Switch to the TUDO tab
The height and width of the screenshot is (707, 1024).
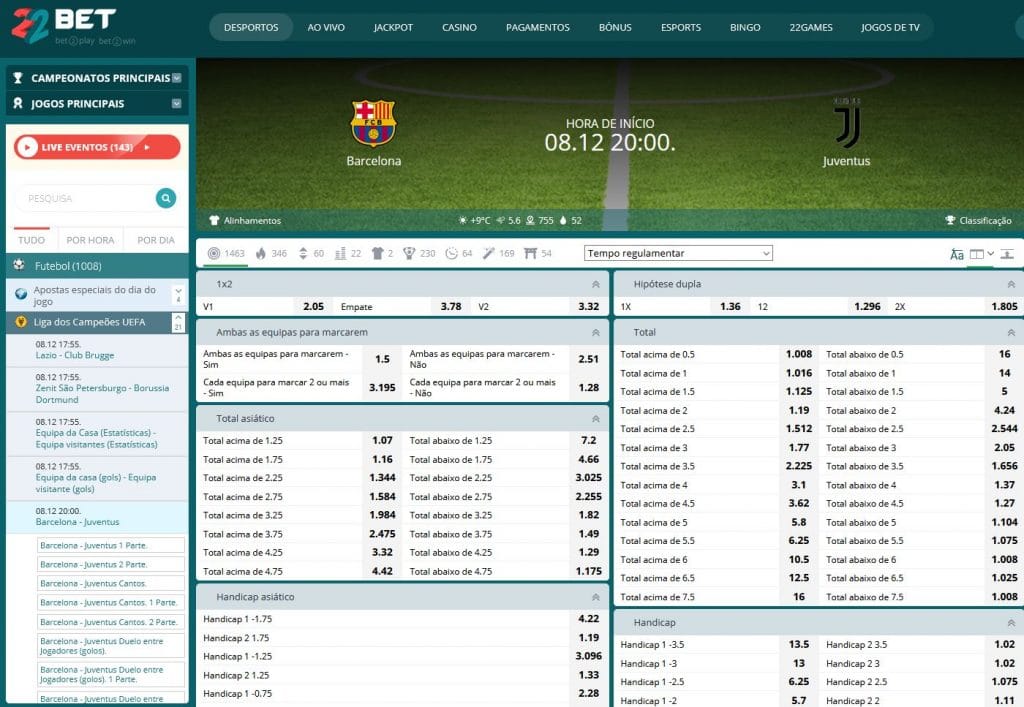pos(31,240)
